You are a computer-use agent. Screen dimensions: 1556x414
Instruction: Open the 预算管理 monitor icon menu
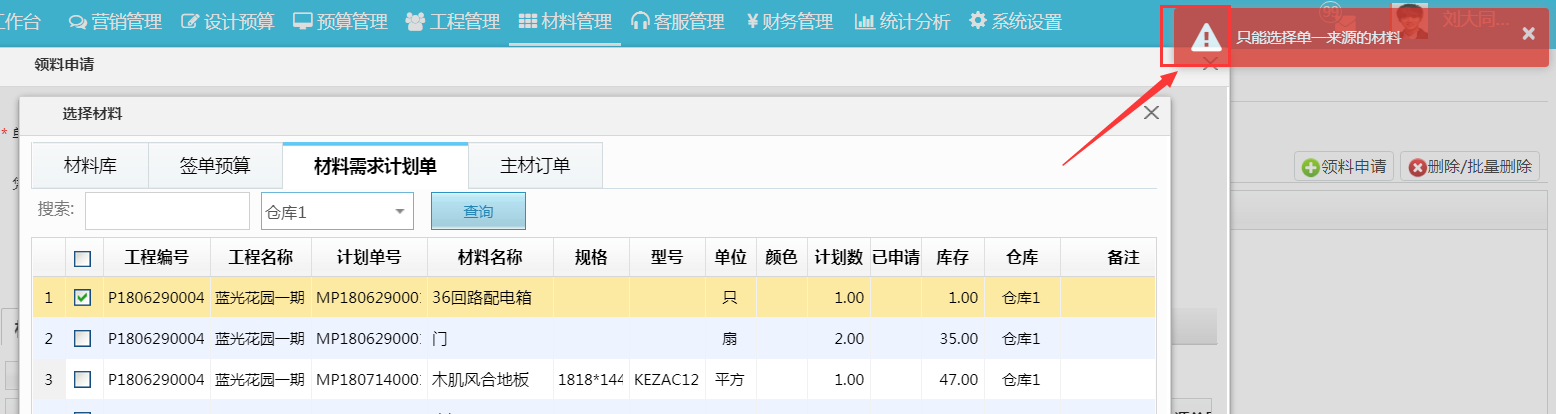[340, 22]
